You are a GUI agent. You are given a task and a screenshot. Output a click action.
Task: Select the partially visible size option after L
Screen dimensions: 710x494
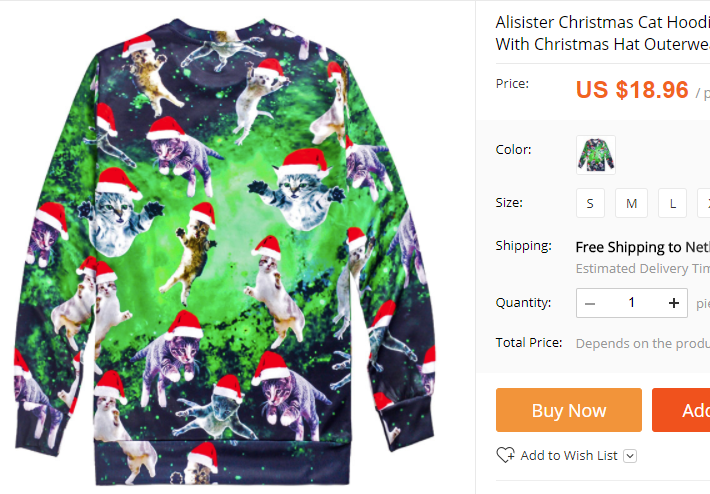tap(704, 203)
